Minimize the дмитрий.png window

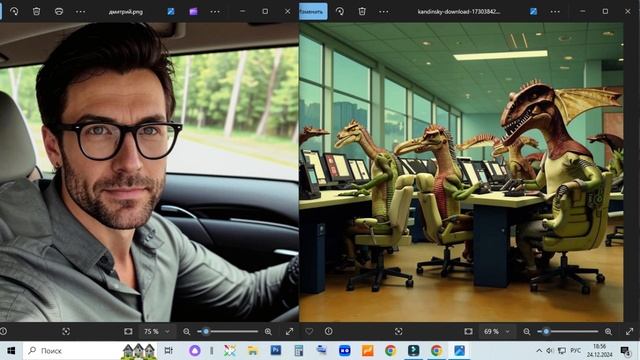tap(242, 11)
